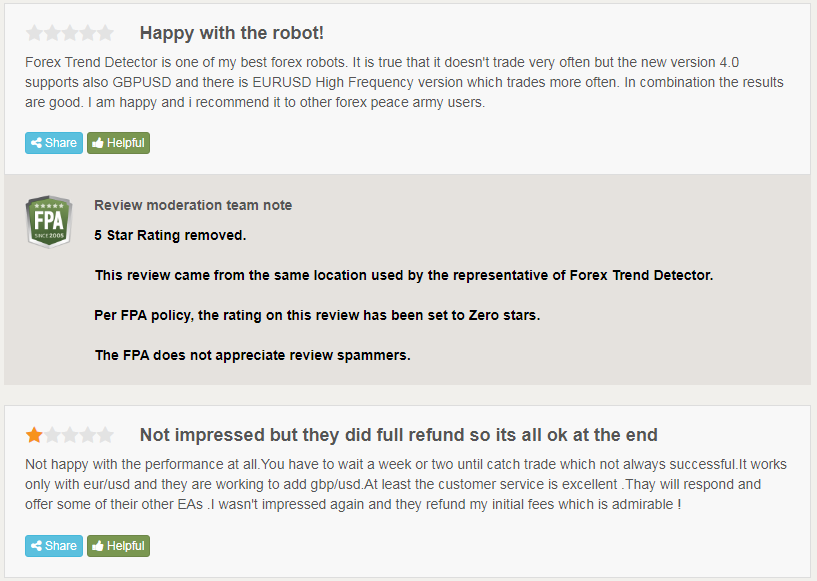Mark 'Happy with the robot!' review as Helpful
The height and width of the screenshot is (581, 817).
(118, 143)
